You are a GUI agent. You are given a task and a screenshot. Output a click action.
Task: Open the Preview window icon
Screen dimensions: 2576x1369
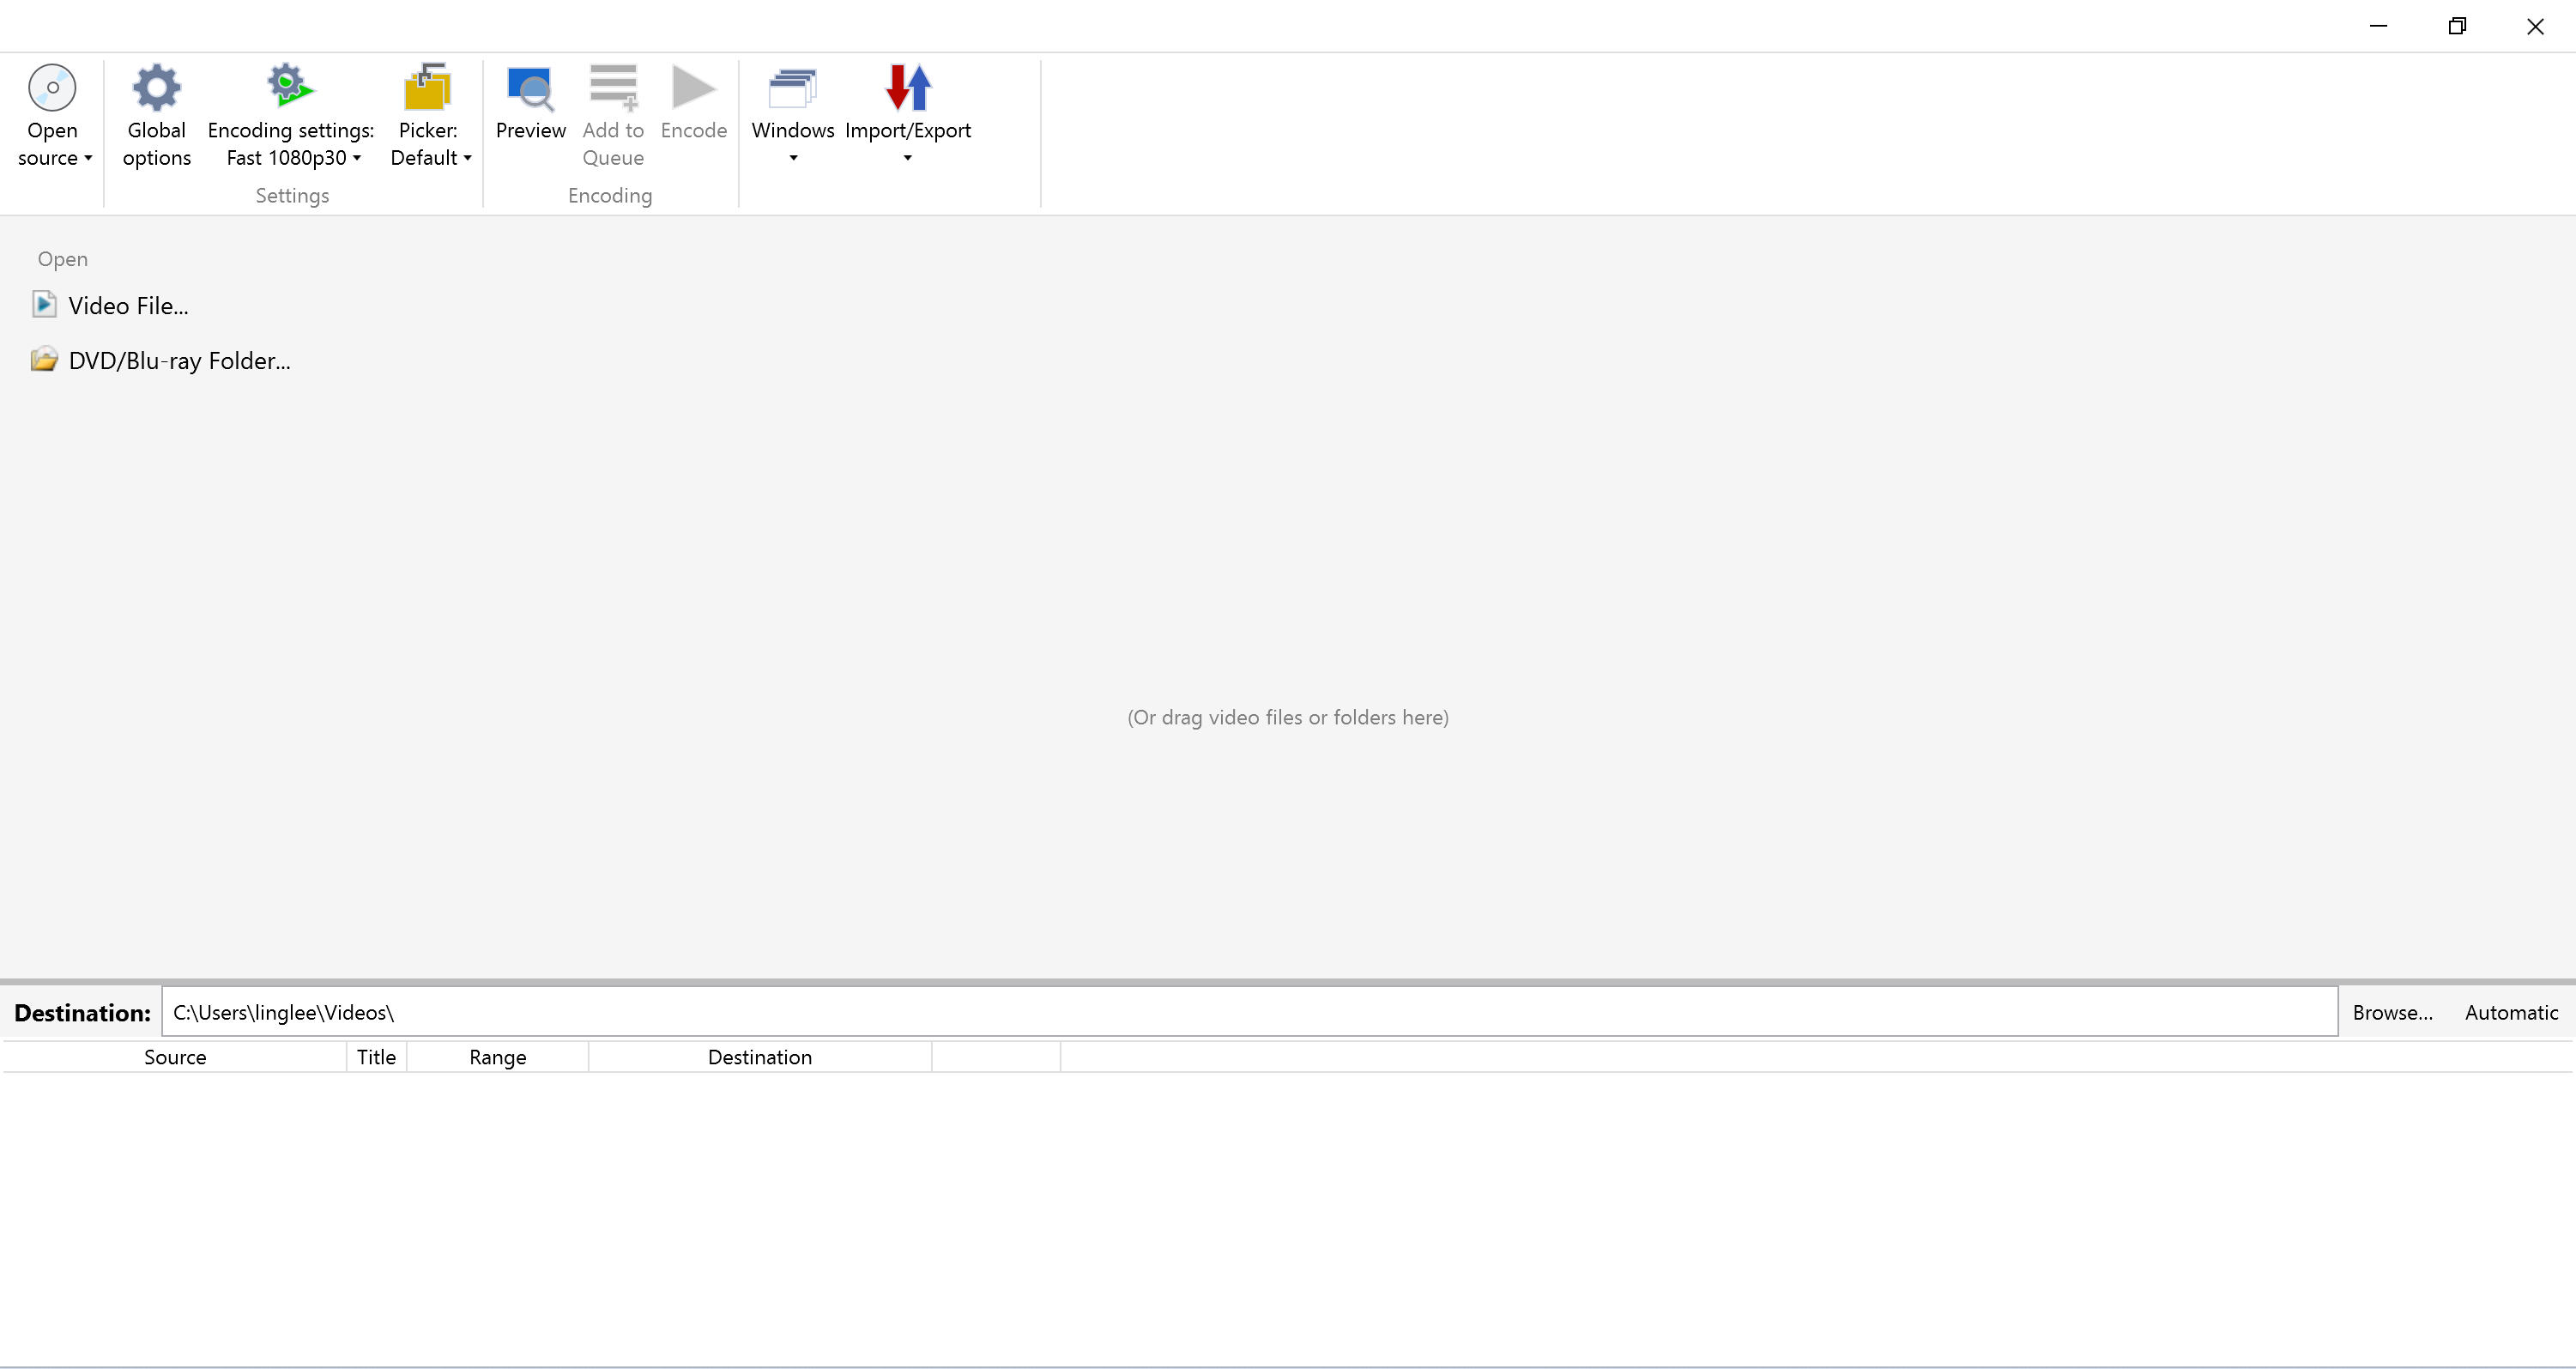tap(530, 88)
